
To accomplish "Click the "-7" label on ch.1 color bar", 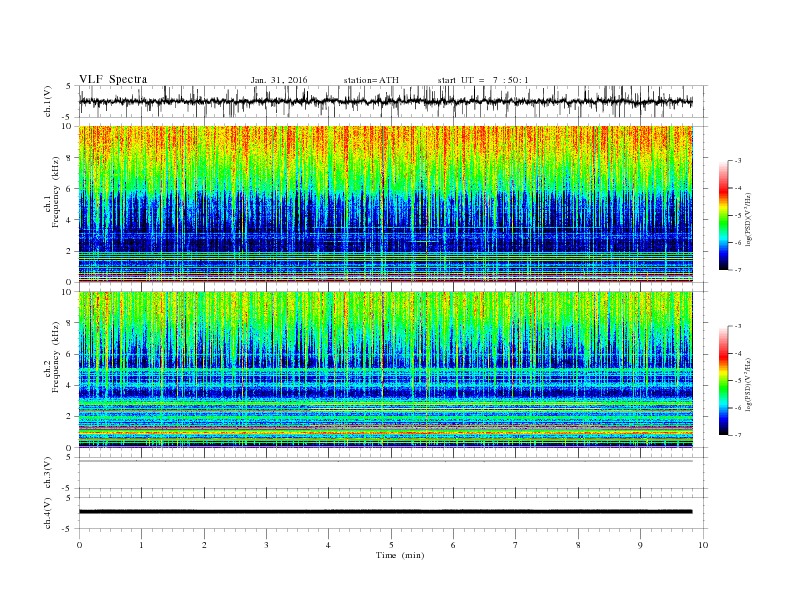I will [738, 270].
